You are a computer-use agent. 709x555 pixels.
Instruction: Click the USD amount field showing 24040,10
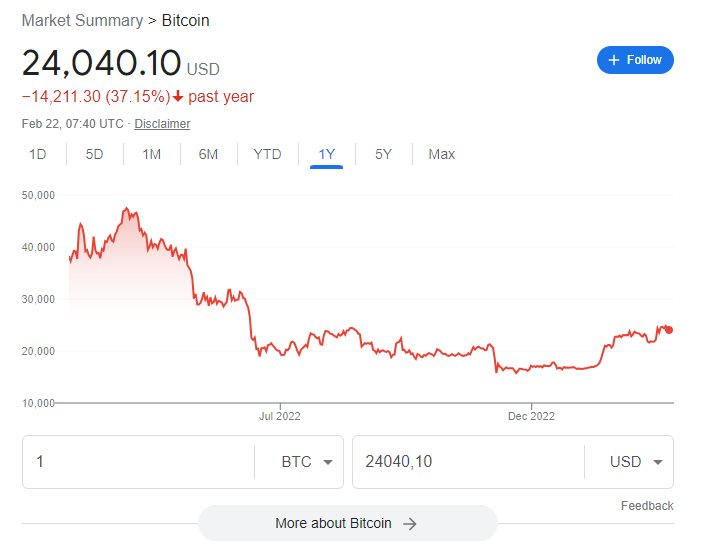coord(465,462)
